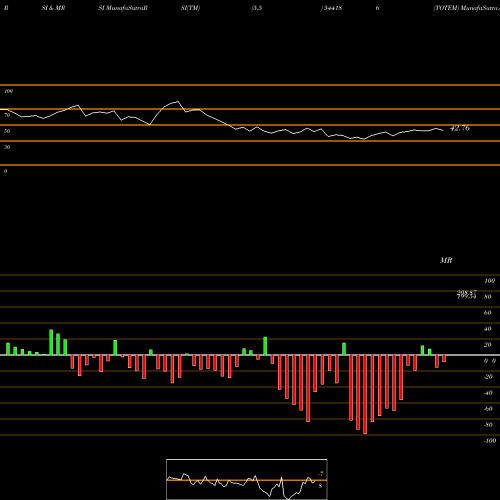
Task: Click the deepest red momentum bar
Action: pyautogui.click(x=365, y=394)
